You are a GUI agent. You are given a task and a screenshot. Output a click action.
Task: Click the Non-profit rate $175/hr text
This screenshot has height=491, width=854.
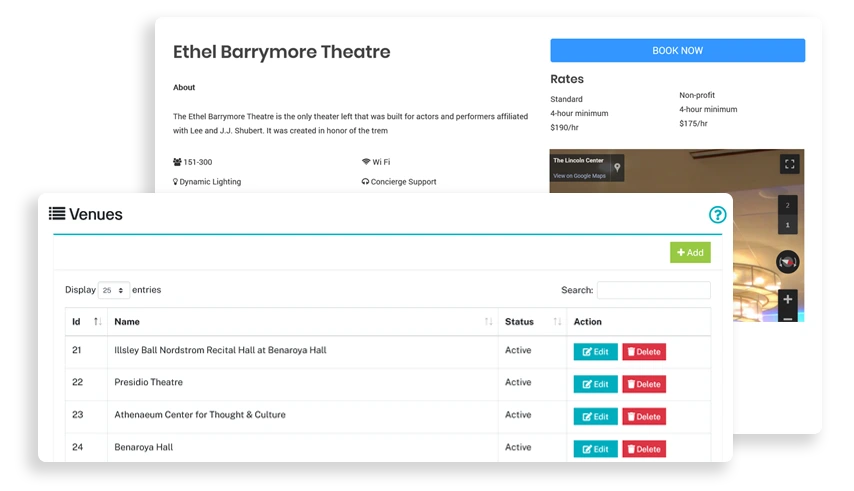pyautogui.click(x=693, y=124)
